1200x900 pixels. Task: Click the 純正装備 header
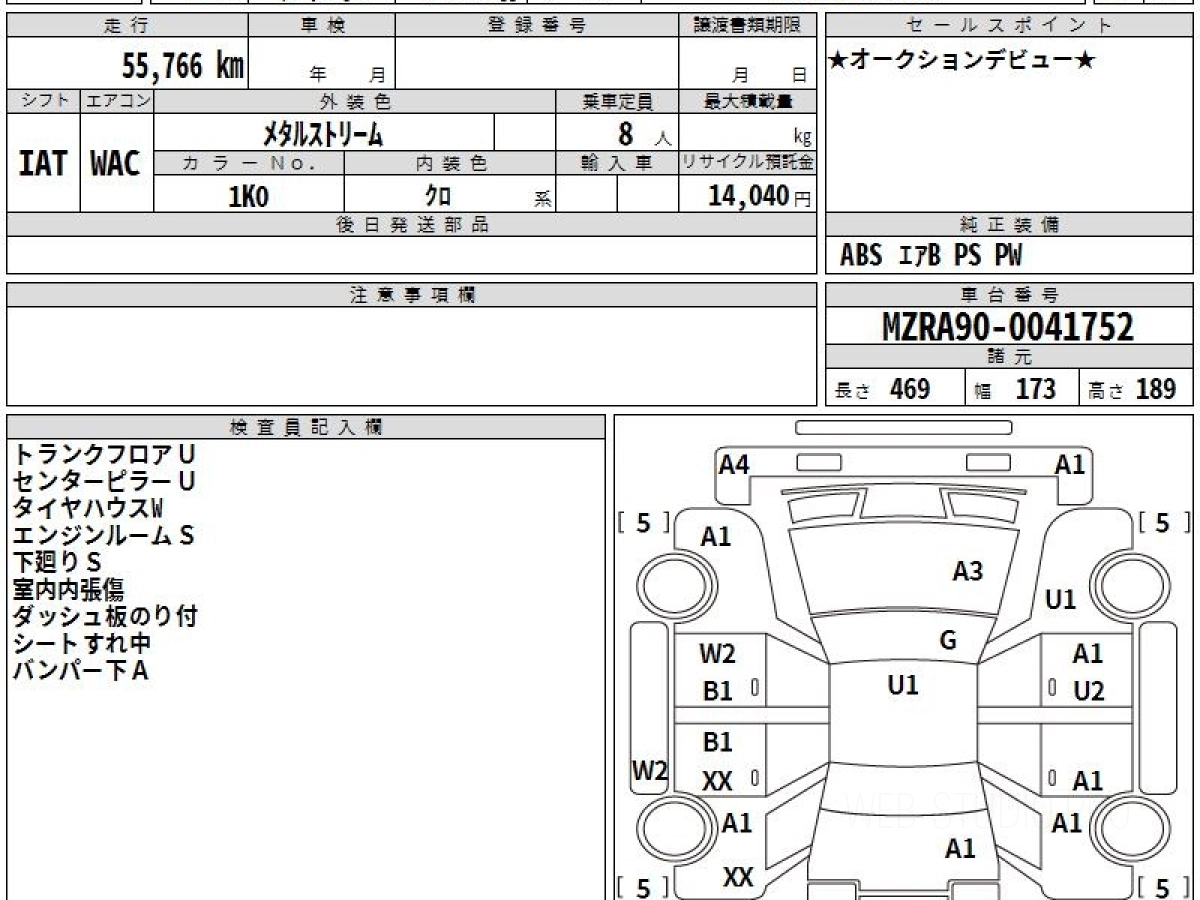pyautogui.click(x=1010, y=225)
